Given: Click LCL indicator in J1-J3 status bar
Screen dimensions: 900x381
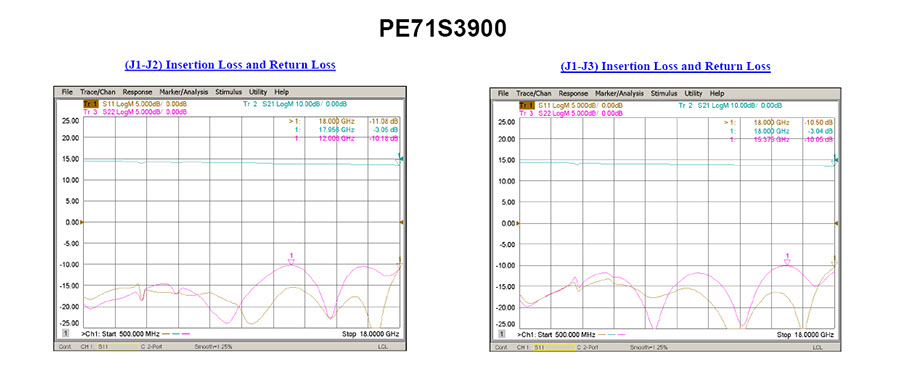Looking at the screenshot, I should 818,348.
